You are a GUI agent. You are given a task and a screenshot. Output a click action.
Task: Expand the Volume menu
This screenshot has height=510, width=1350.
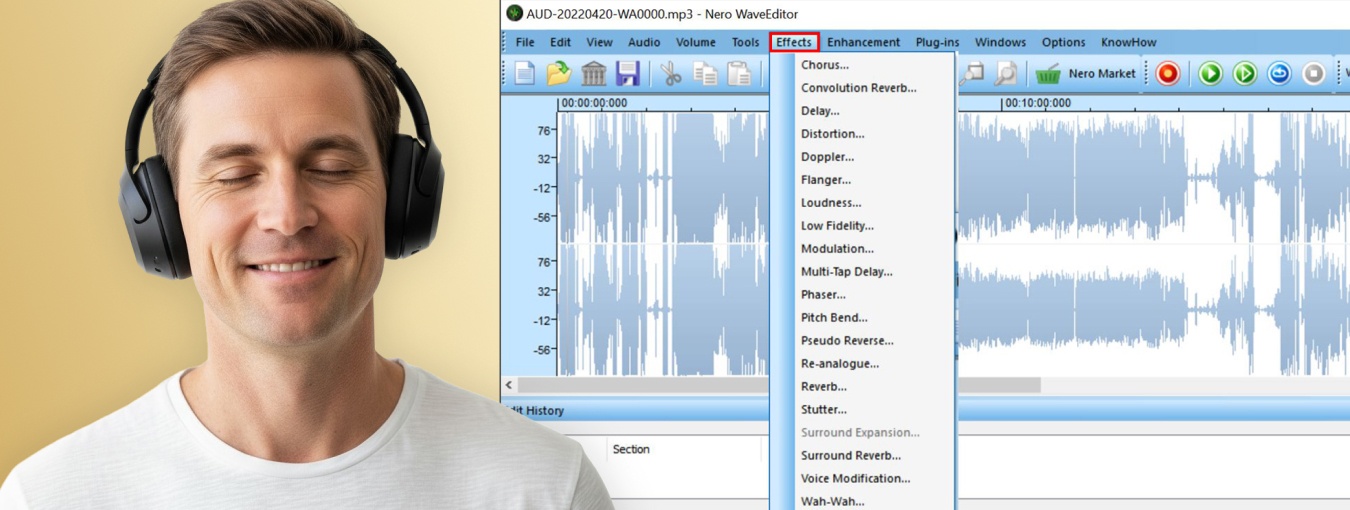tap(695, 42)
